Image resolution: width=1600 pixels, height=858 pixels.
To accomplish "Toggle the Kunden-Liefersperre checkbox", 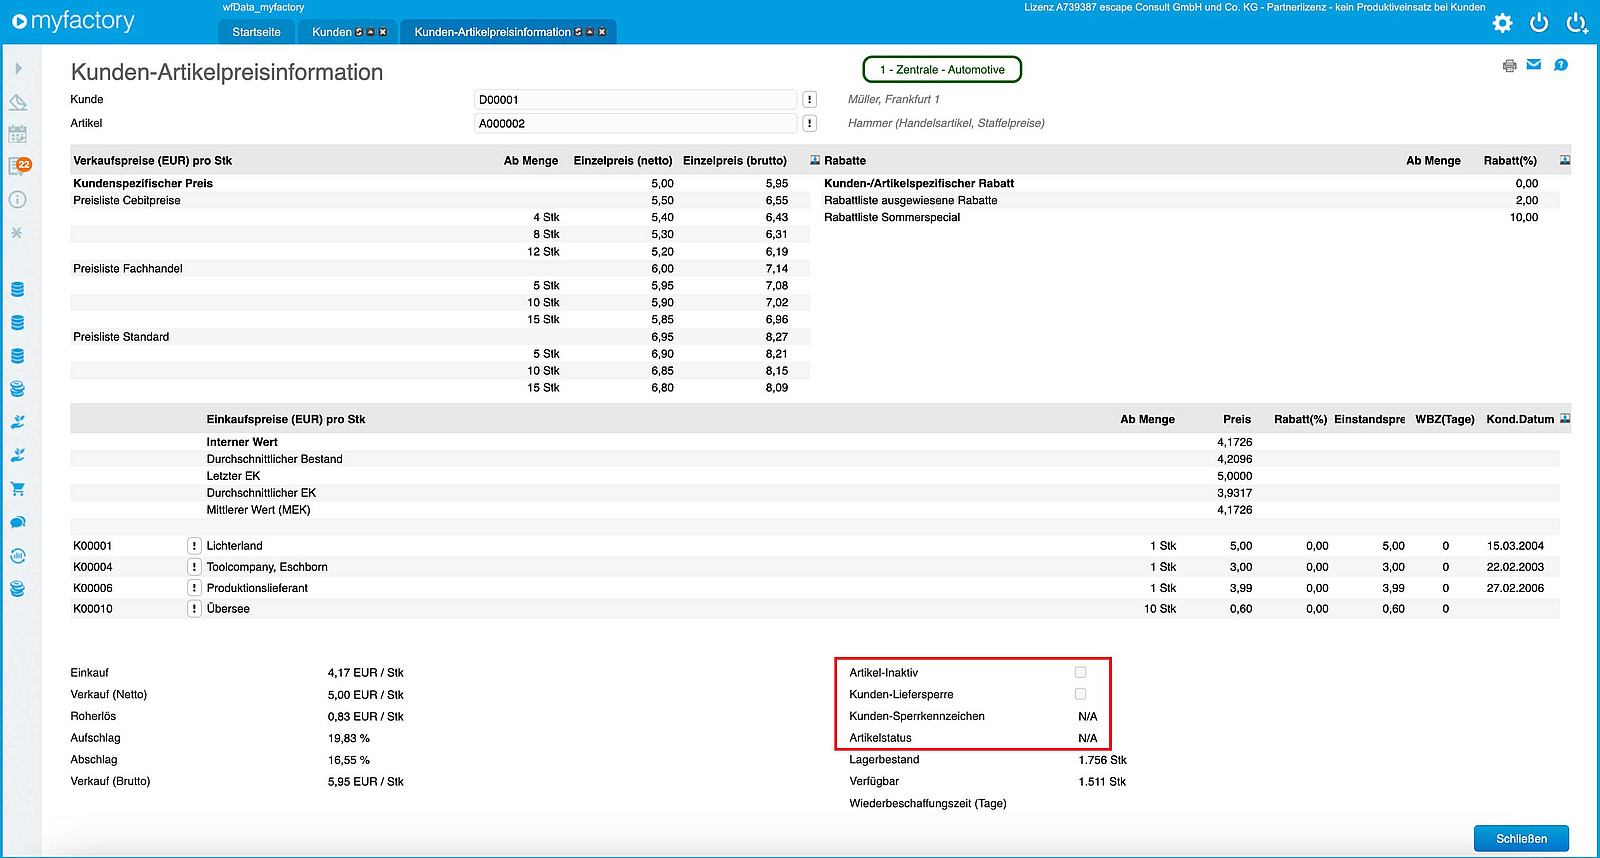I will coord(1080,694).
